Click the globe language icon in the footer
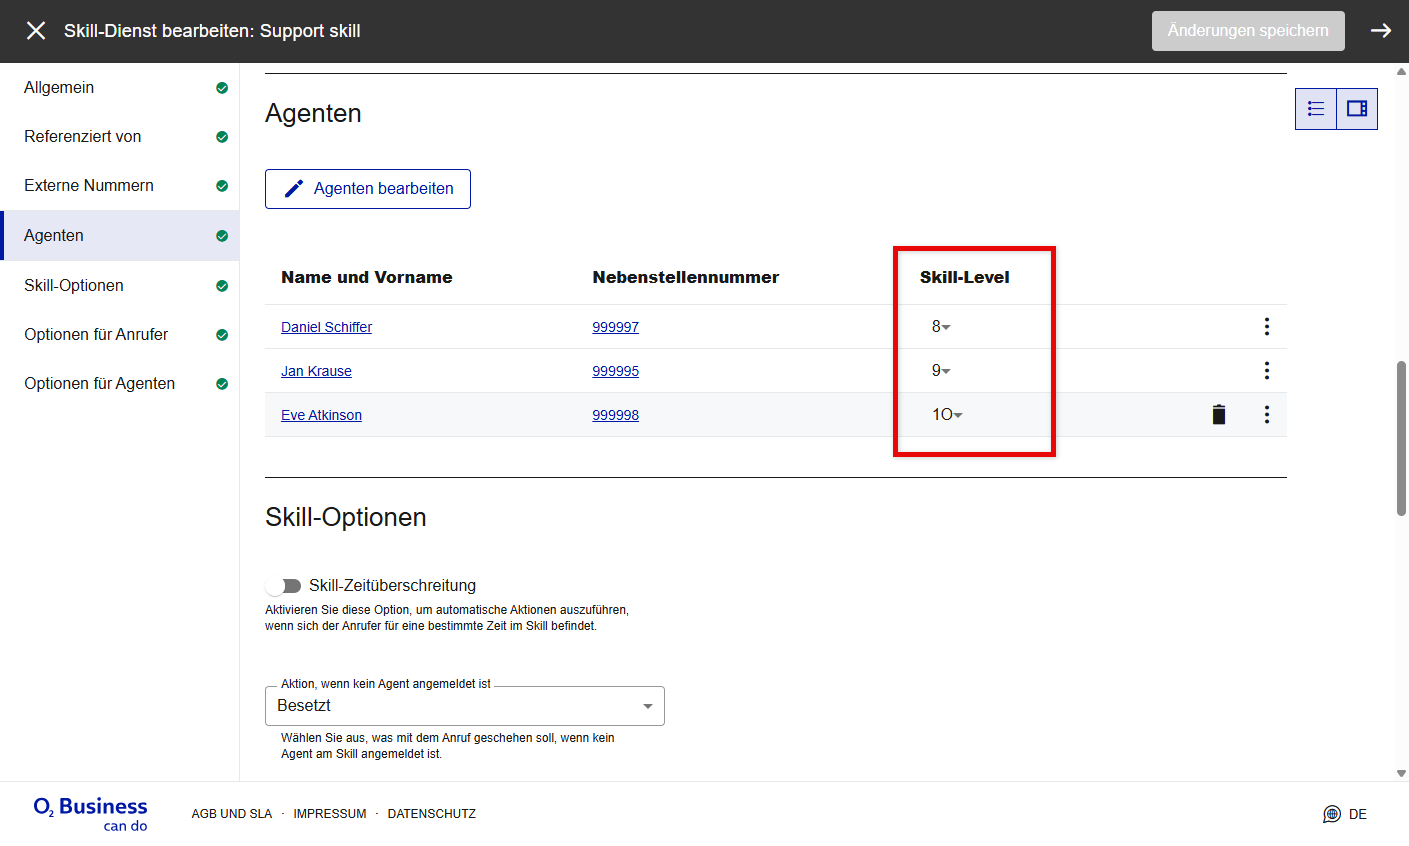This screenshot has width=1409, height=846. (1331, 814)
